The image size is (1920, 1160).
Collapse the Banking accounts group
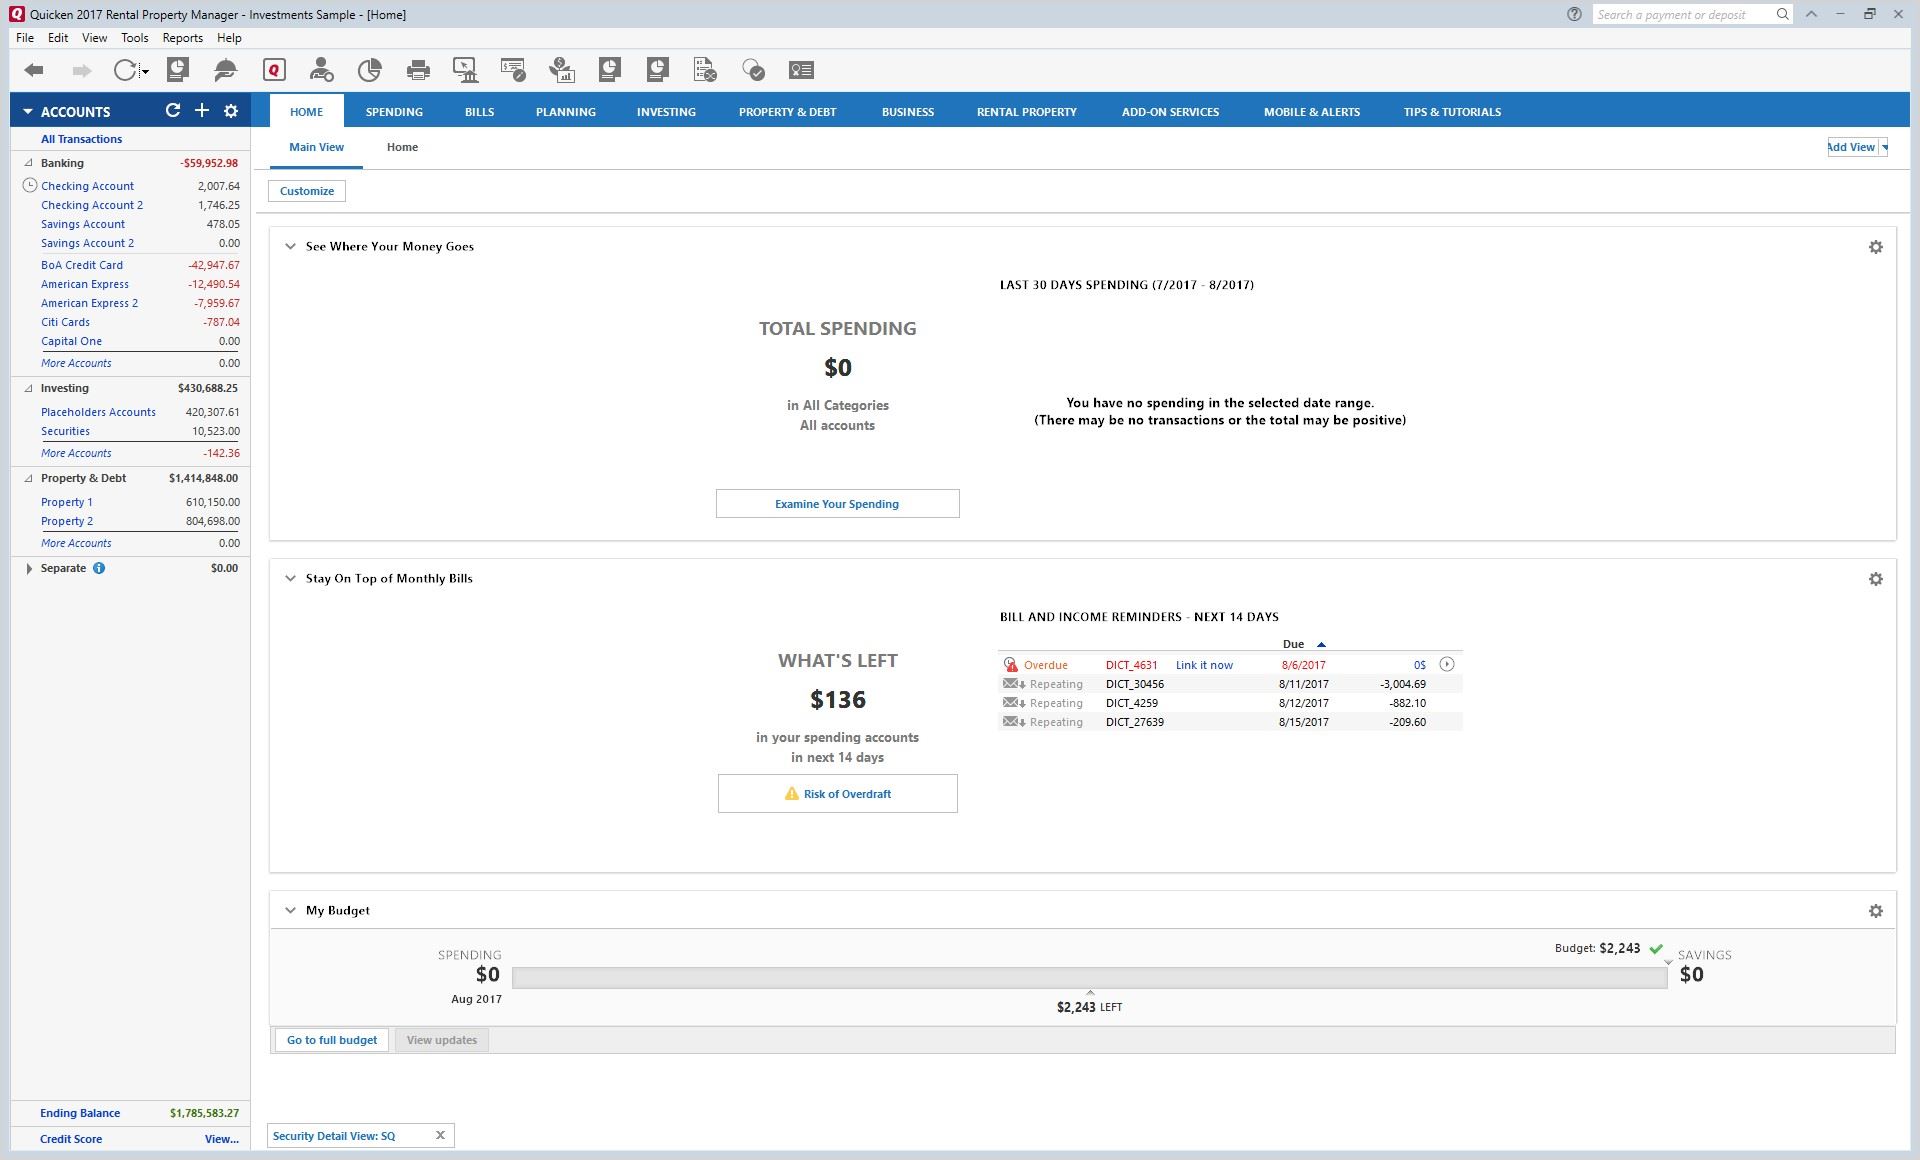(x=28, y=163)
